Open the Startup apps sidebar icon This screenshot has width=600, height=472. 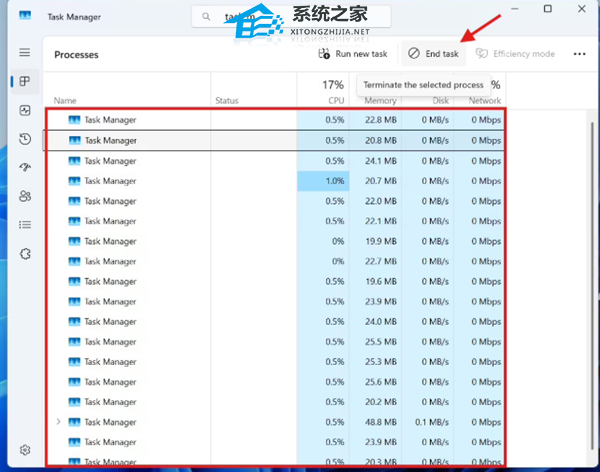(x=25, y=167)
